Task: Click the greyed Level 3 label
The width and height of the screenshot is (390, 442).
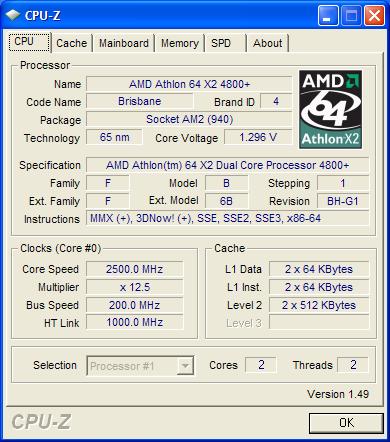Action: pyautogui.click(x=244, y=323)
